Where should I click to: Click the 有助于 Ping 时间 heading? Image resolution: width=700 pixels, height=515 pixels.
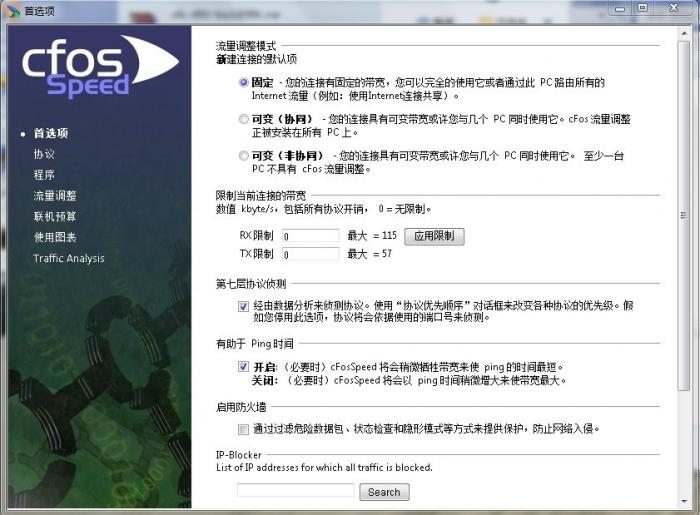(x=255, y=344)
